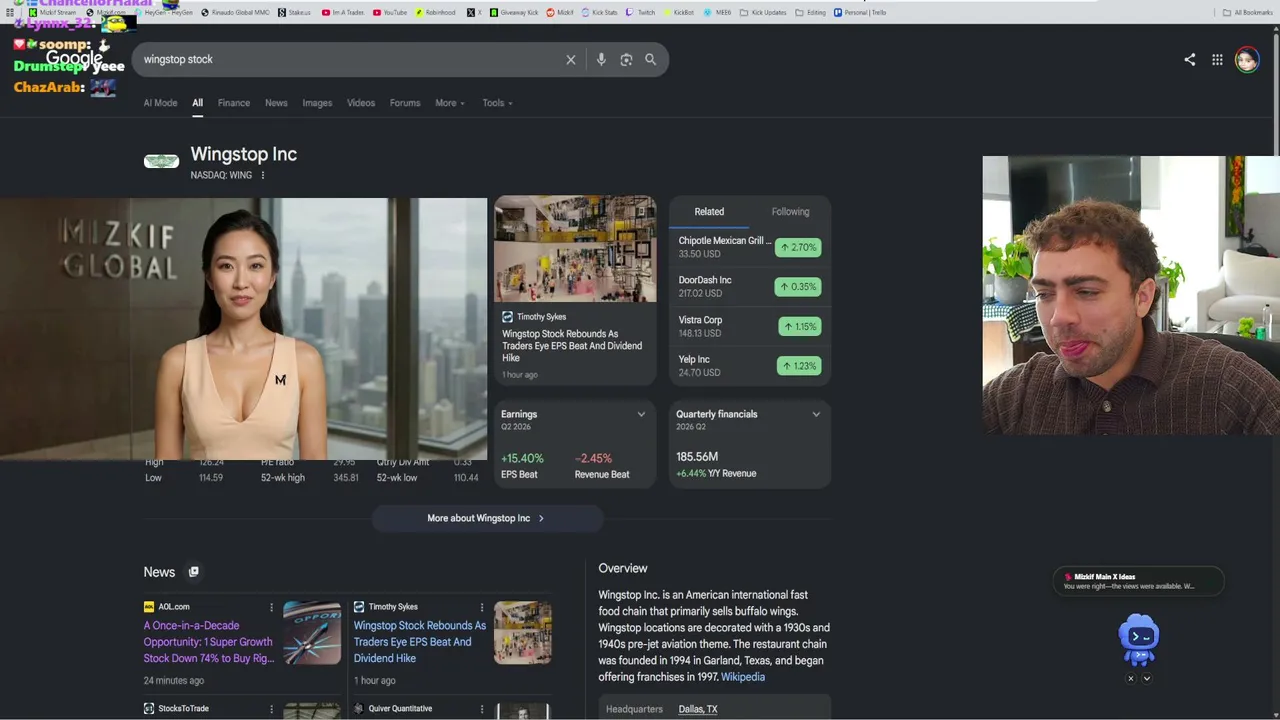Select the Images search tab
This screenshot has height=720, width=1280.
click(x=317, y=103)
